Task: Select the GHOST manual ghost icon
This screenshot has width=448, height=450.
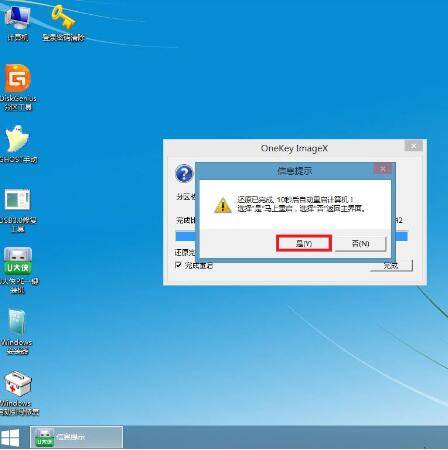Action: 18,144
